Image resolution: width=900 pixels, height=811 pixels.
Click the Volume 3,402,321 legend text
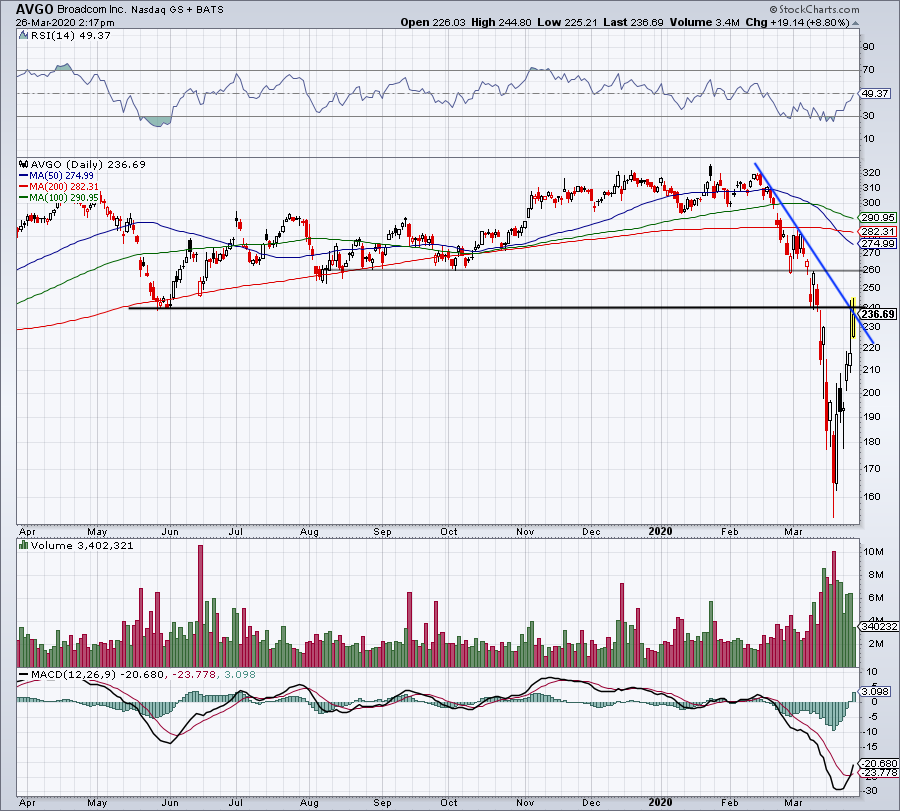pyautogui.click(x=82, y=545)
